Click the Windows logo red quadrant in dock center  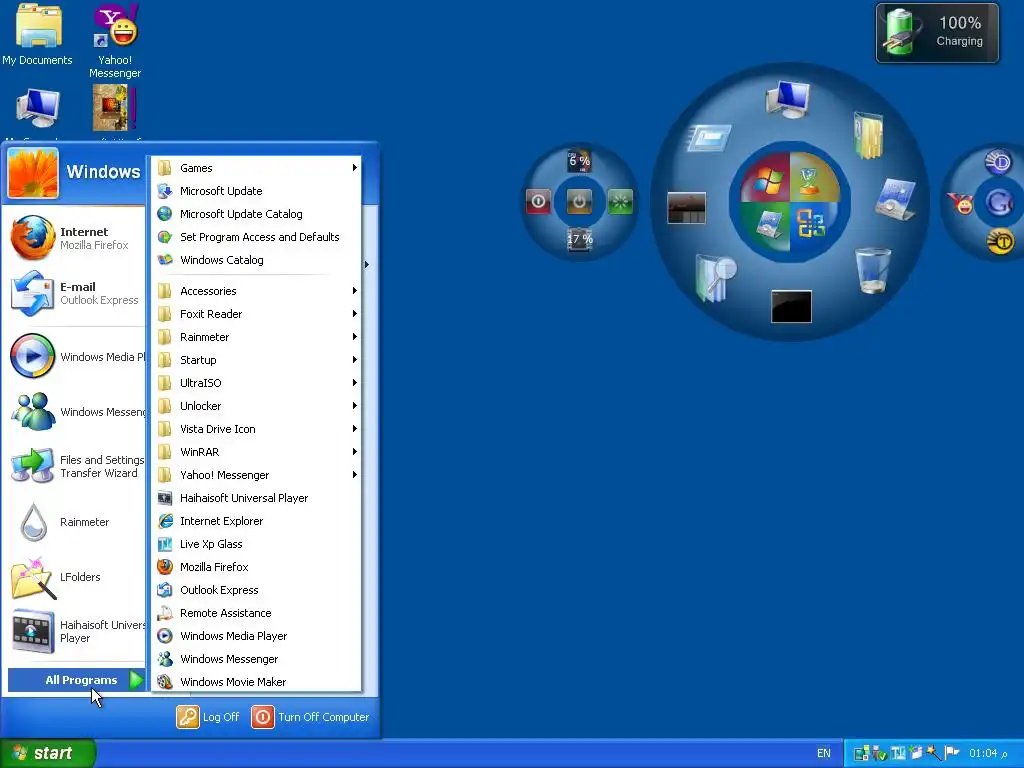coord(765,179)
